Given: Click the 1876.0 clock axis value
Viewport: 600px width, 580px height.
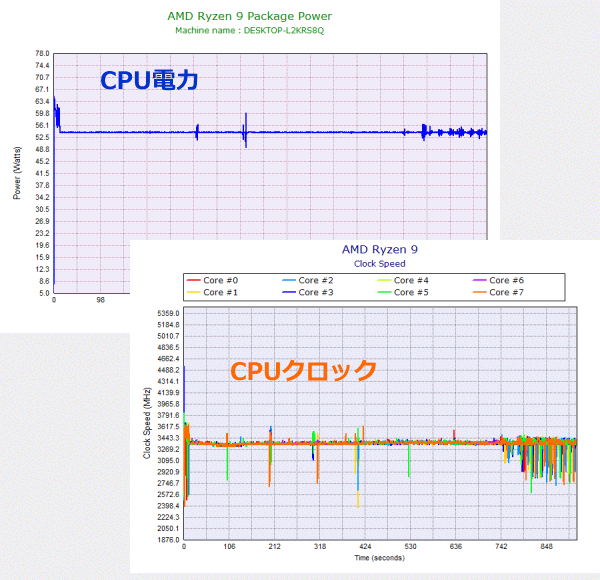Looking at the screenshot, I should (168, 540).
